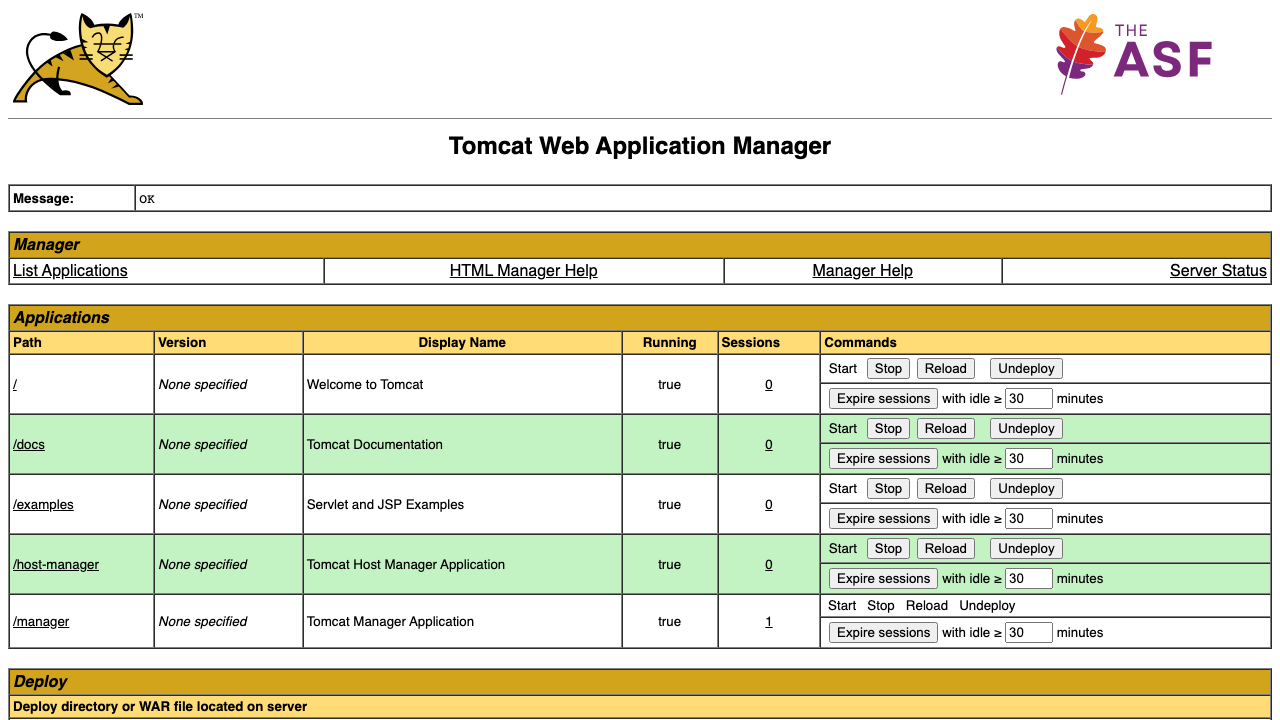Open sessions count 0 for root path
The image size is (1280, 720).
tap(769, 385)
